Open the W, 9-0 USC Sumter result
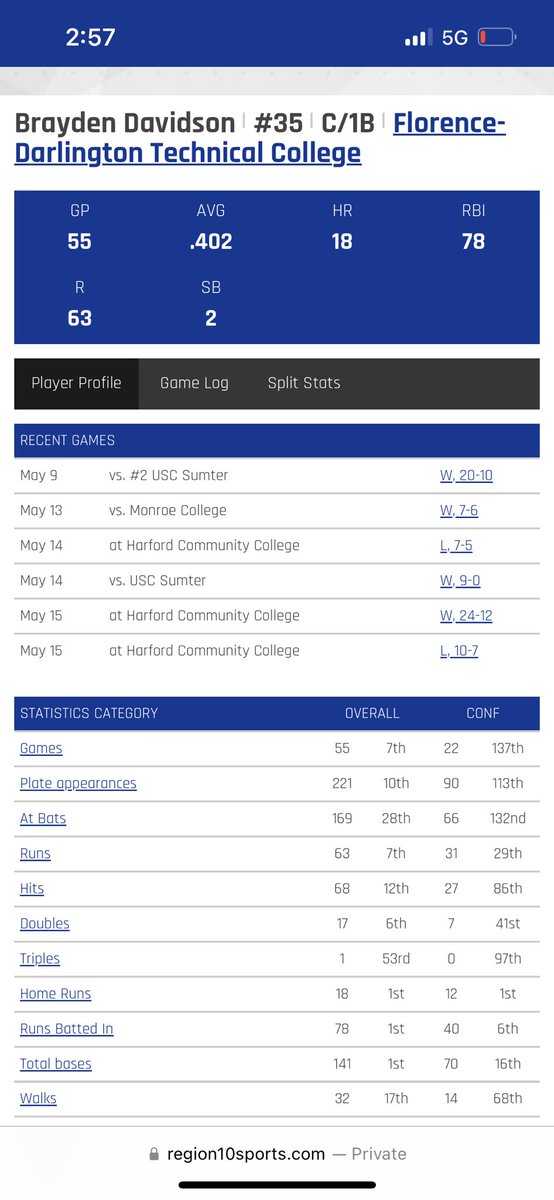This screenshot has height=1200, width=554. [x=460, y=580]
